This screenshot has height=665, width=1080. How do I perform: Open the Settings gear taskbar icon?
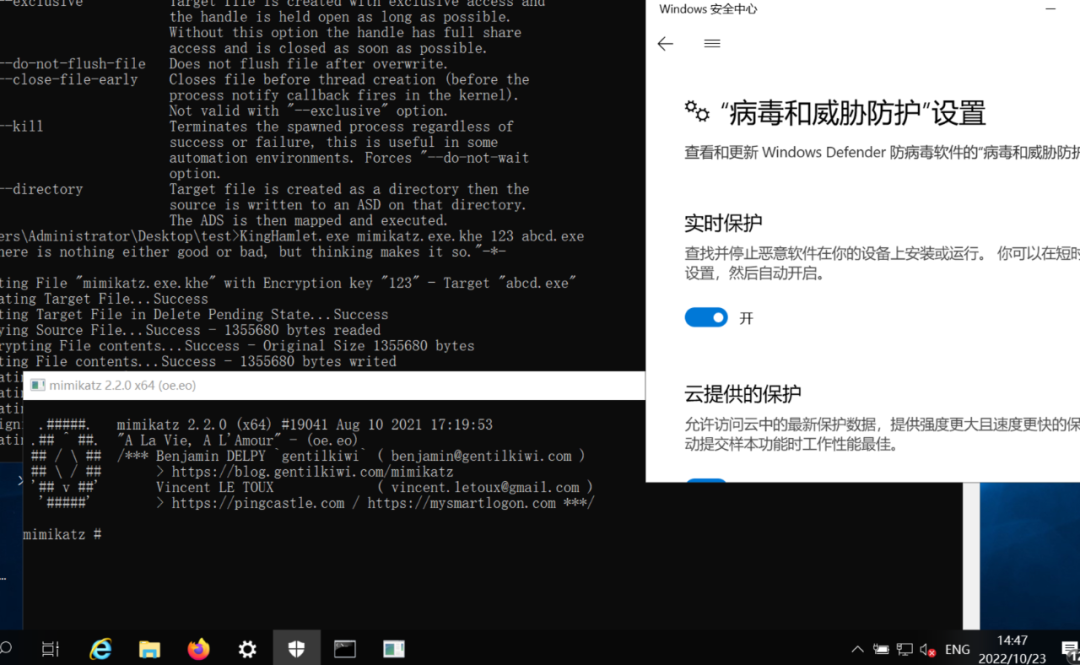pyautogui.click(x=247, y=648)
